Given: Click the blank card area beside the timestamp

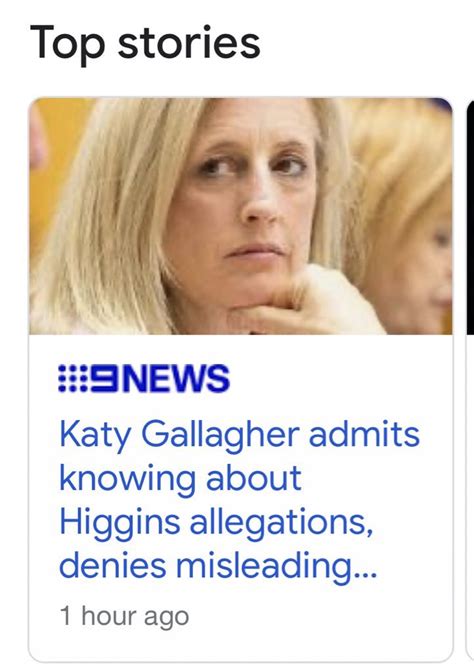Looking at the screenshot, I should tap(319, 617).
